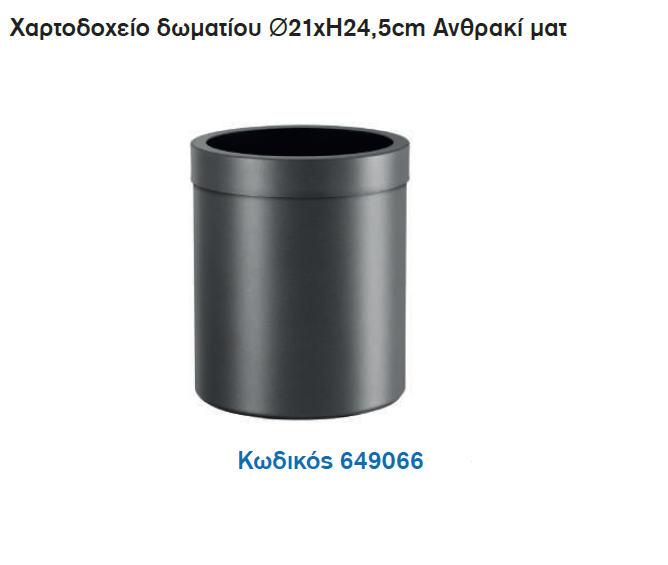Click the word ματ in the title
The height and width of the screenshot is (565, 668).
click(x=549, y=30)
